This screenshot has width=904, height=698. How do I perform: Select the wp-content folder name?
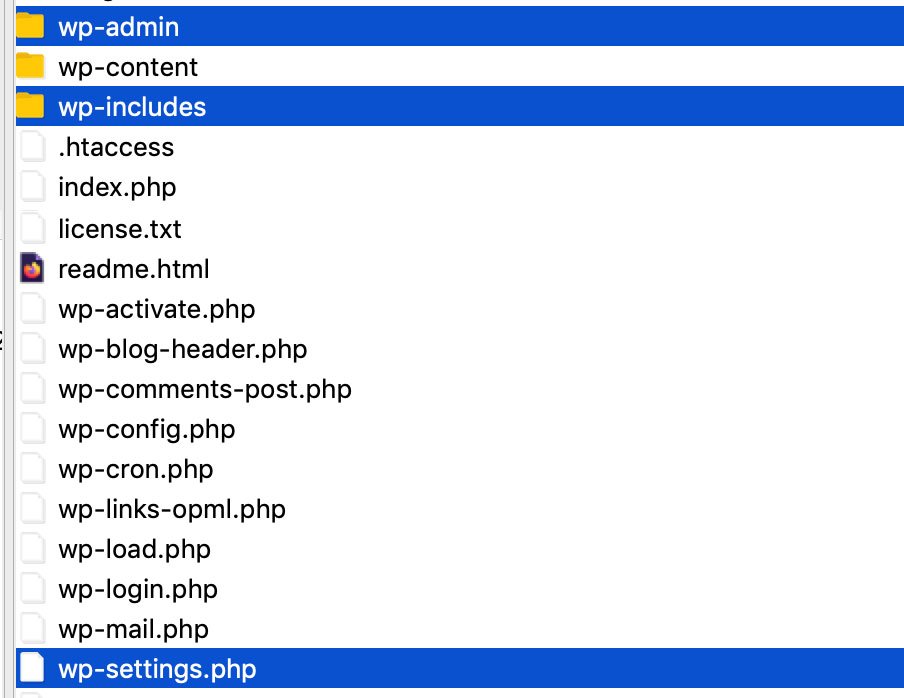click(x=128, y=67)
